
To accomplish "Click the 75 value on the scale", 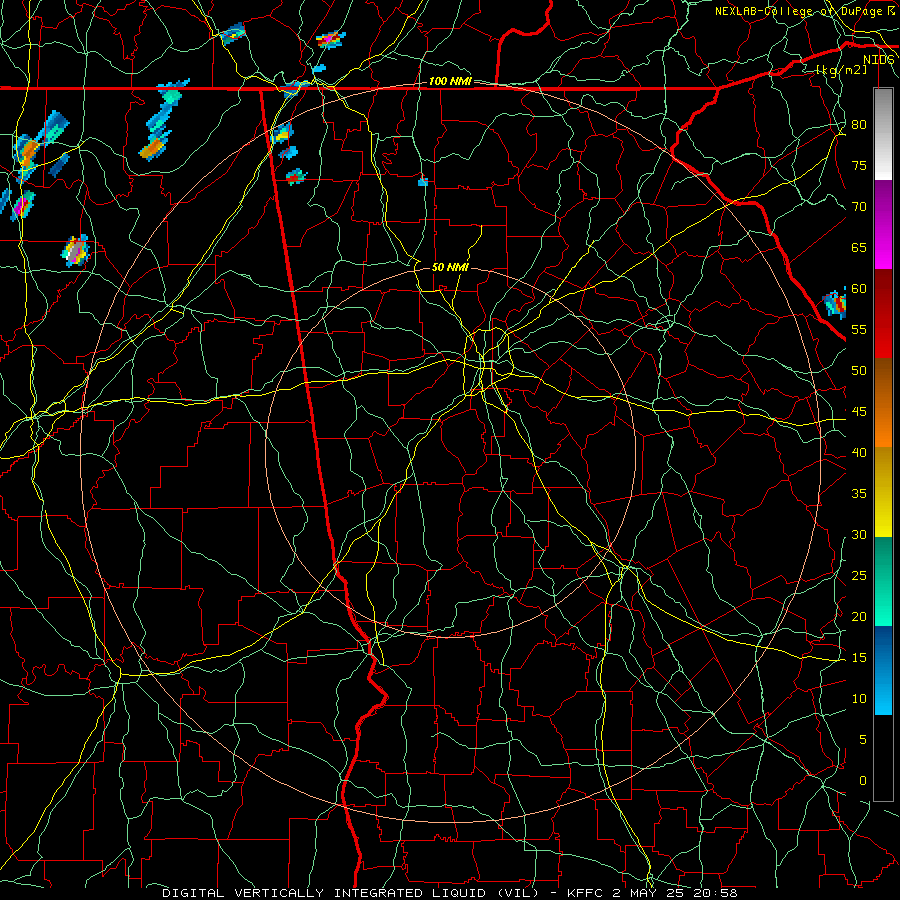I will click(859, 166).
